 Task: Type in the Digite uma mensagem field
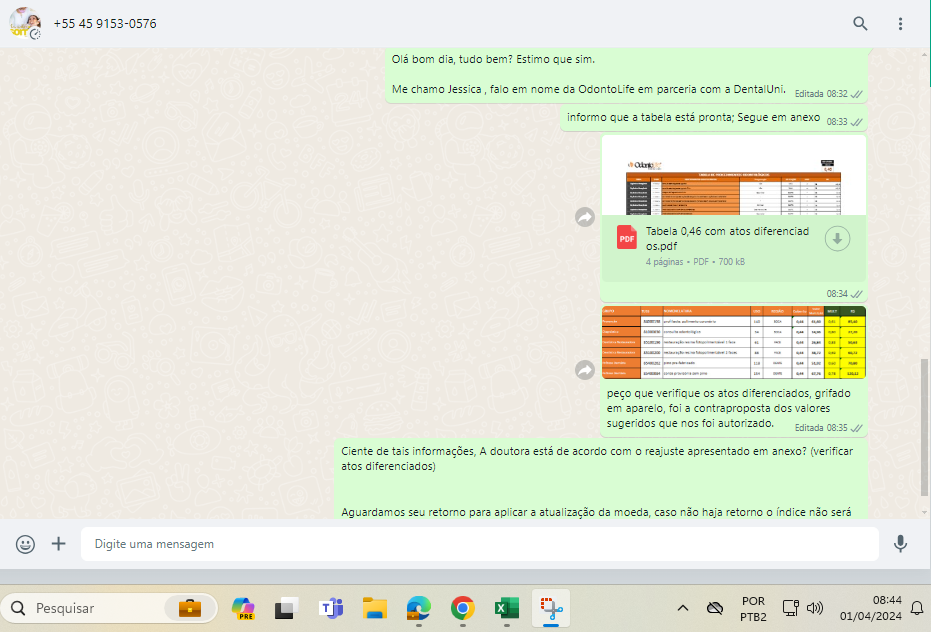(x=478, y=544)
